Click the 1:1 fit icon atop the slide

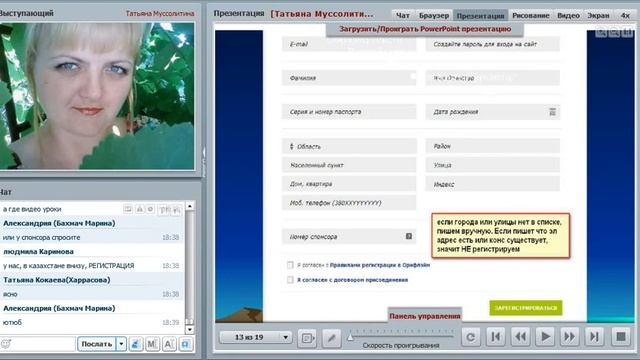627,32
